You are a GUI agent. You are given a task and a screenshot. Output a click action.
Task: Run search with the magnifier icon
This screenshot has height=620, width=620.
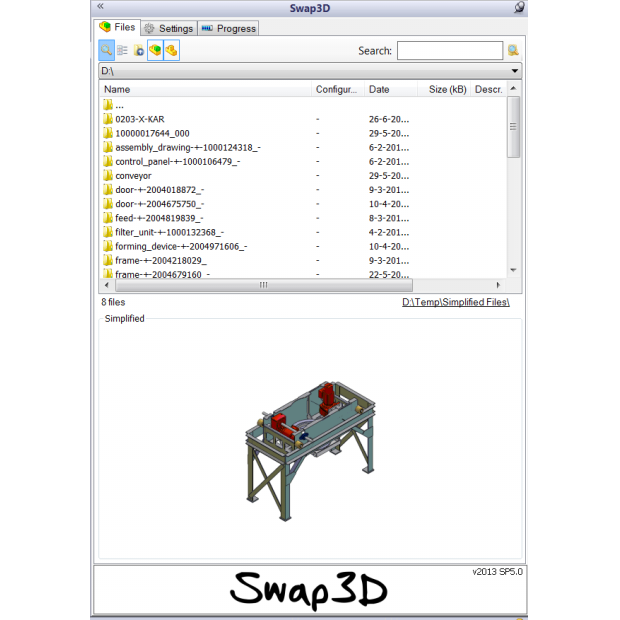pyautogui.click(x=513, y=50)
